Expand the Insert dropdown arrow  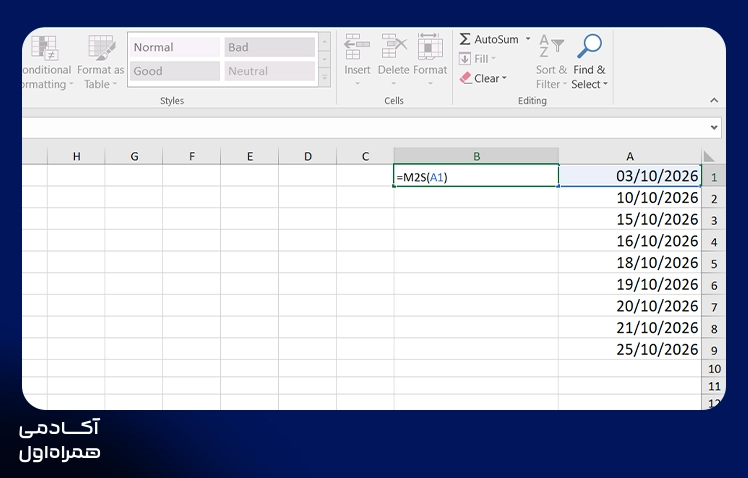coord(357,84)
